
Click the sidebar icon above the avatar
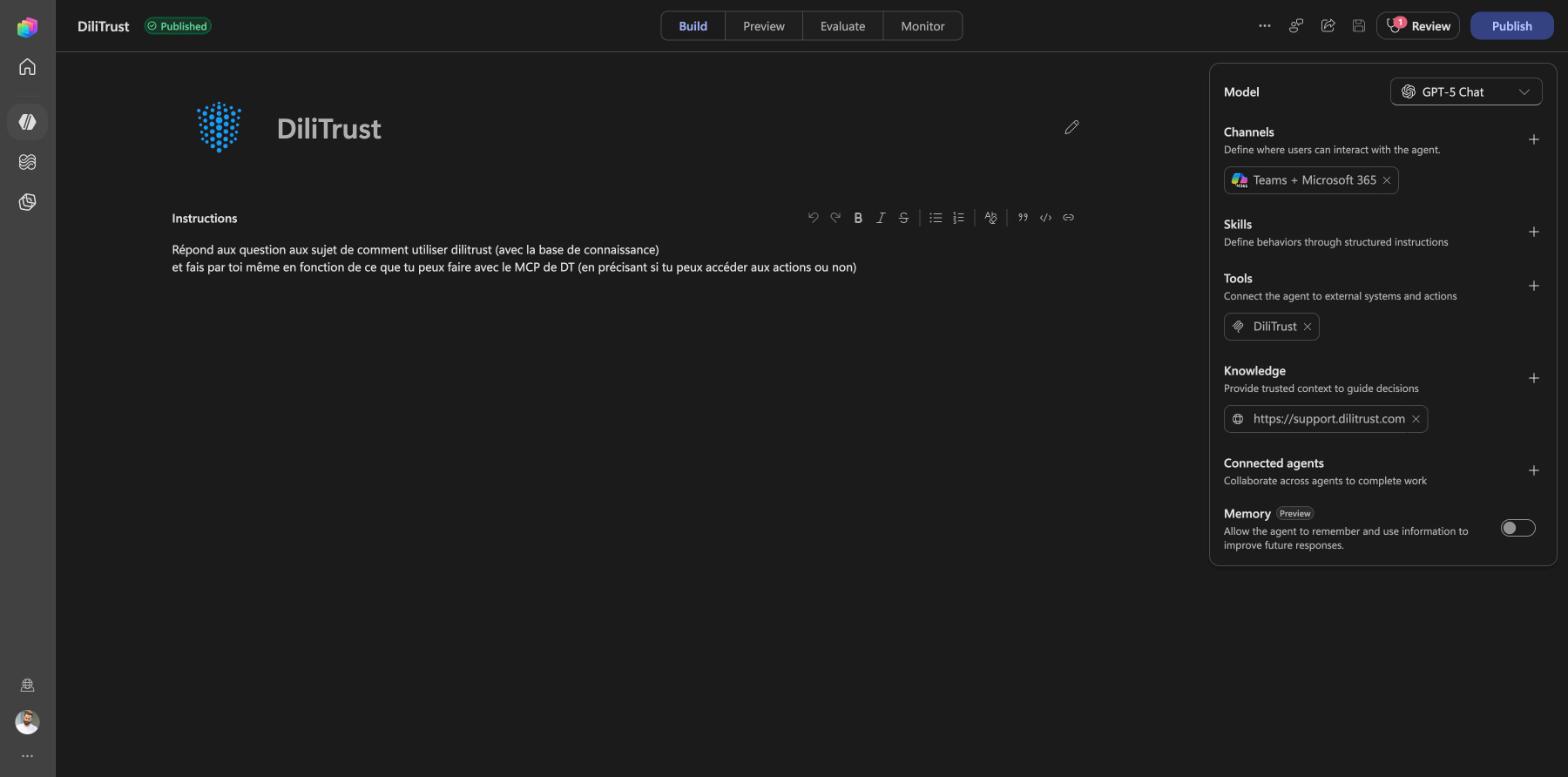click(27, 685)
